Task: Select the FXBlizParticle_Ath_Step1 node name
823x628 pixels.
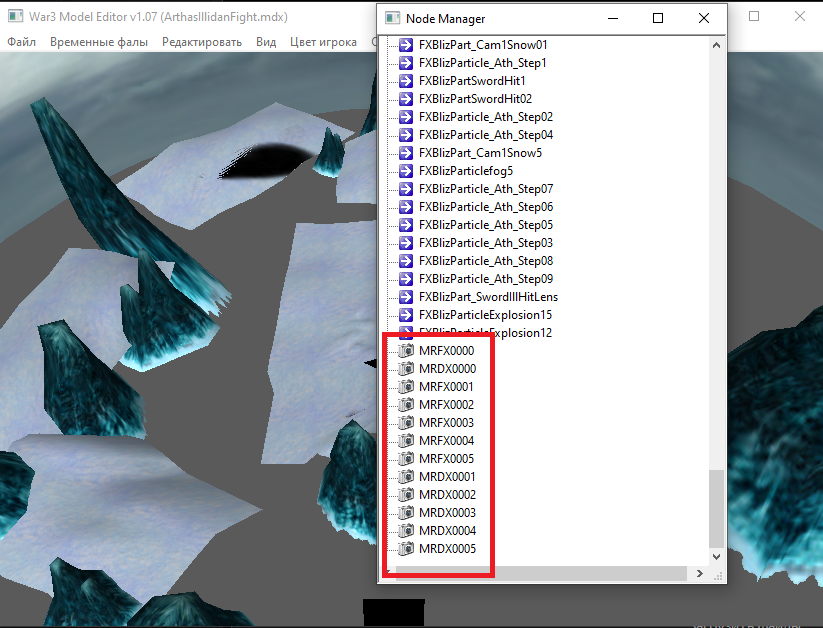Action: (x=482, y=63)
